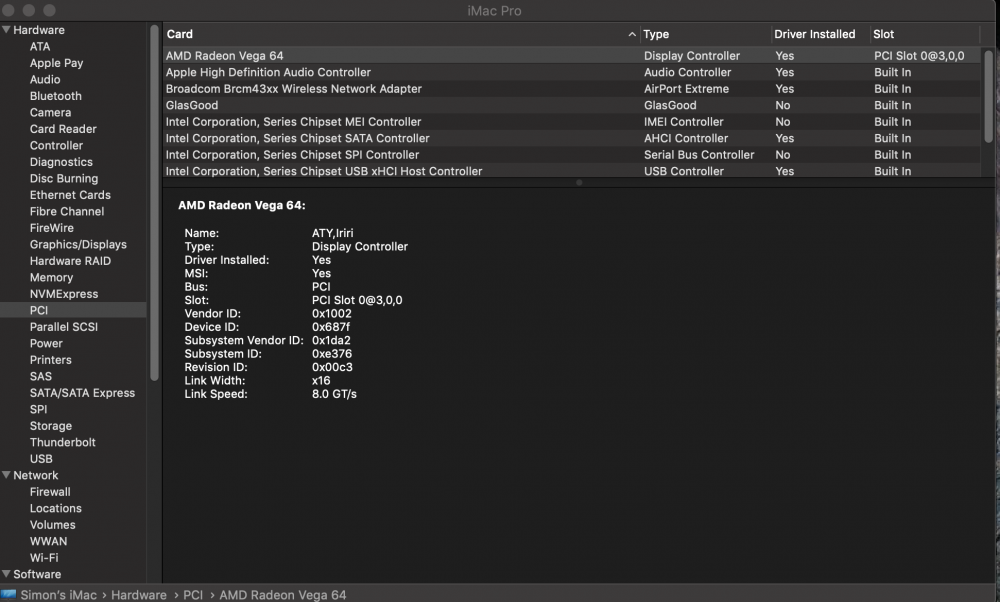Click the split-pane divider handle dot
This screenshot has height=602, width=1000.
pos(579,183)
